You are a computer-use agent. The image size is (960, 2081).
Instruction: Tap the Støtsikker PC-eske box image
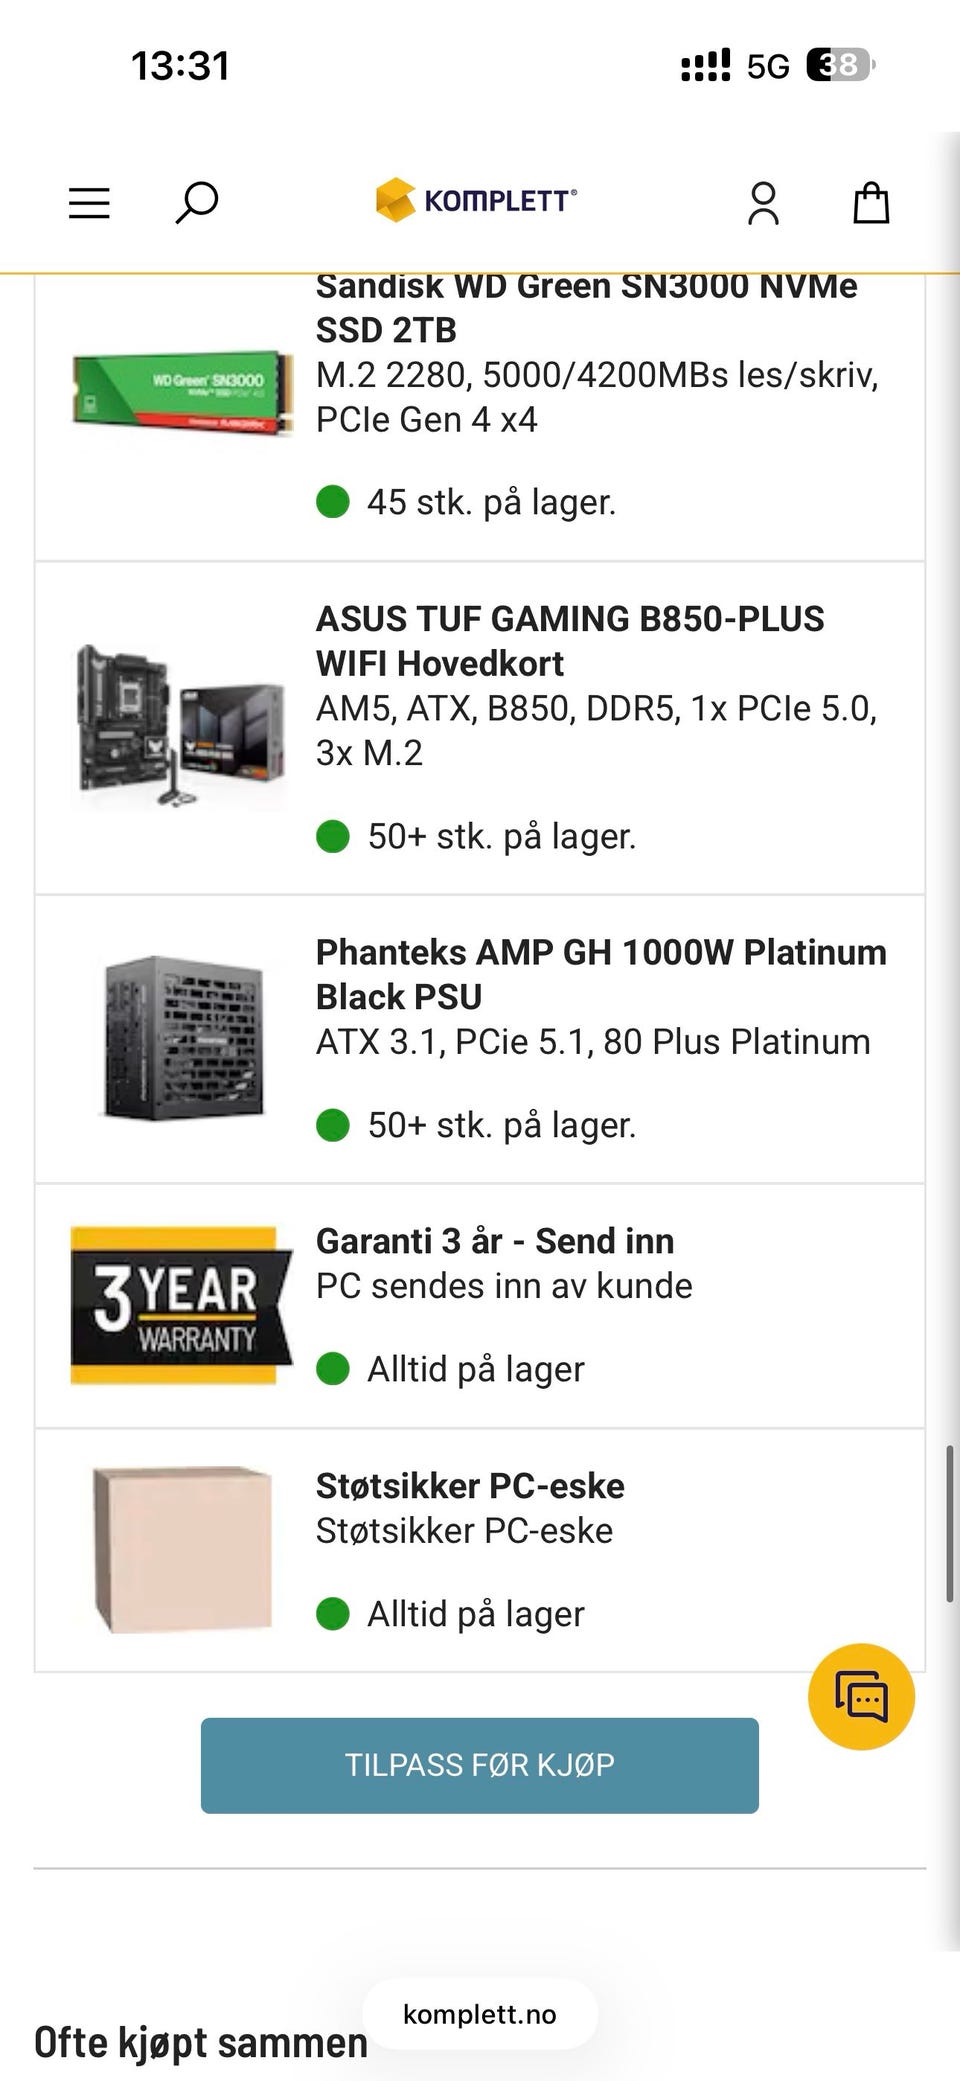(182, 1549)
